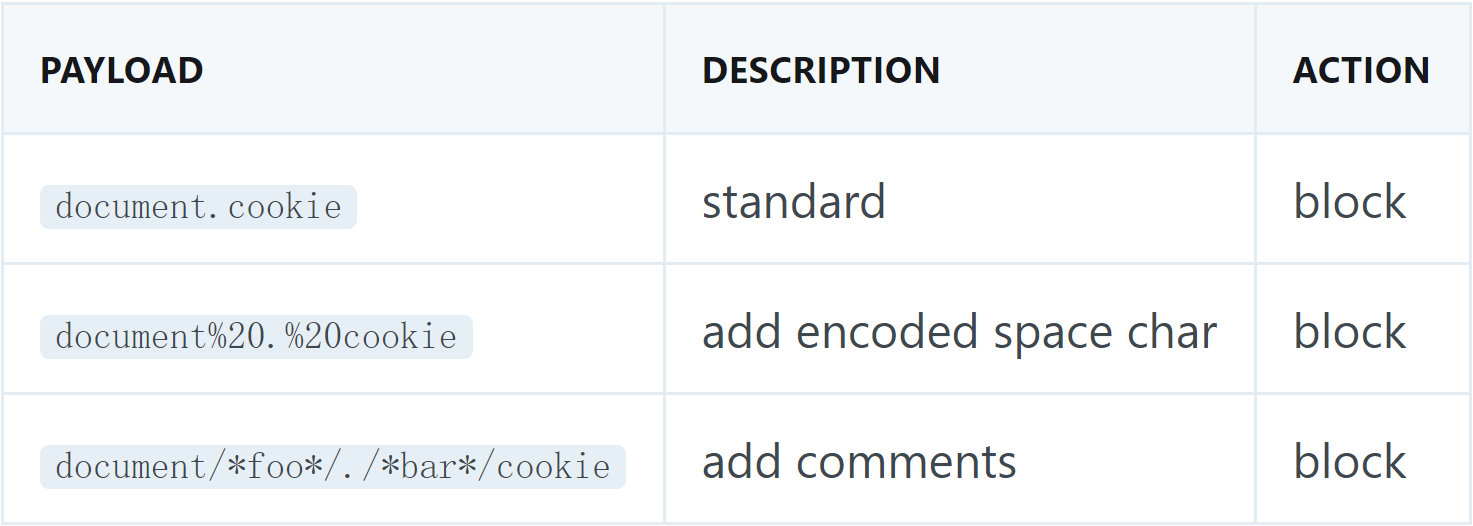
Task: Click the "add encoded space char" description
Action: pyautogui.click(x=959, y=332)
